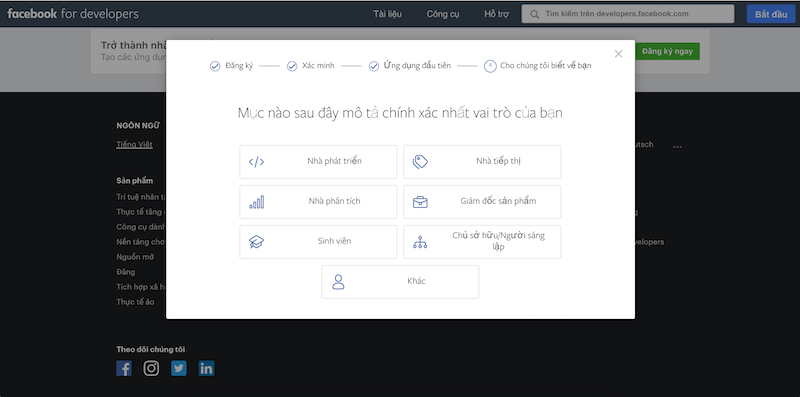Open Đăng footer link
The width and height of the screenshot is (800, 397).
pos(126,272)
